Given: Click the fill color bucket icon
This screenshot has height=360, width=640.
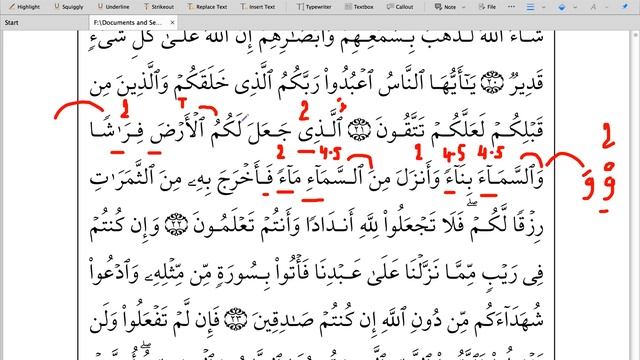Looking at the screenshot, I should [562, 7].
